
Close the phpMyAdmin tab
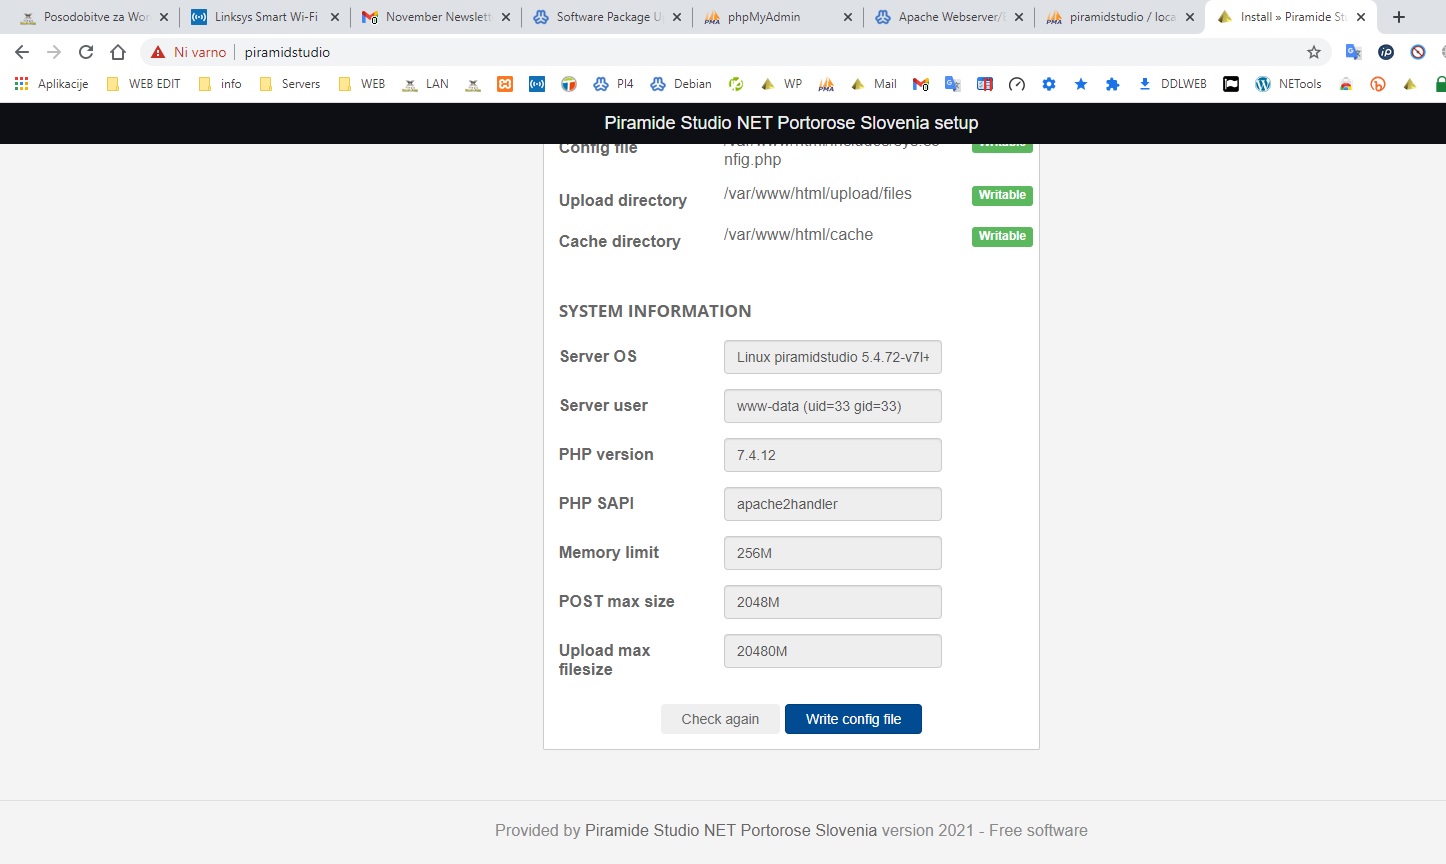click(848, 17)
